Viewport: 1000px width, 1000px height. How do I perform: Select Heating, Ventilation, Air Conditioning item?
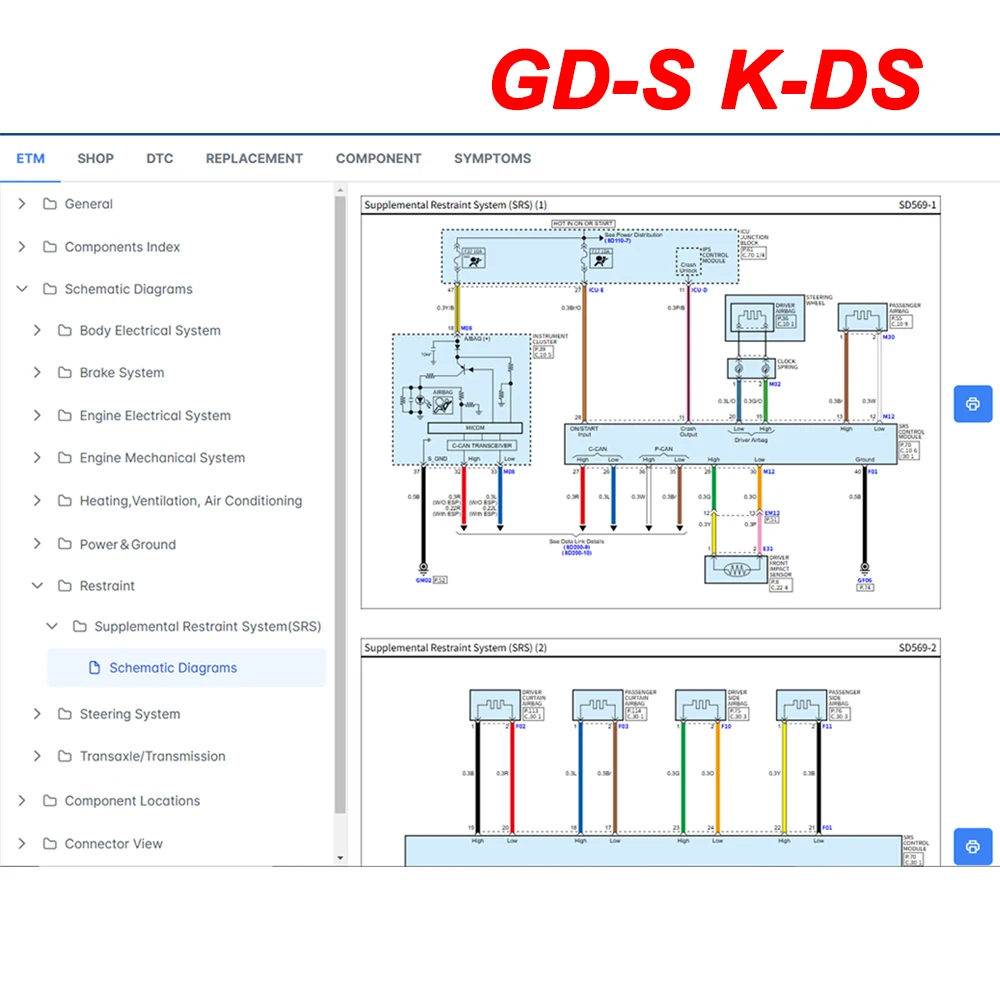coord(191,501)
